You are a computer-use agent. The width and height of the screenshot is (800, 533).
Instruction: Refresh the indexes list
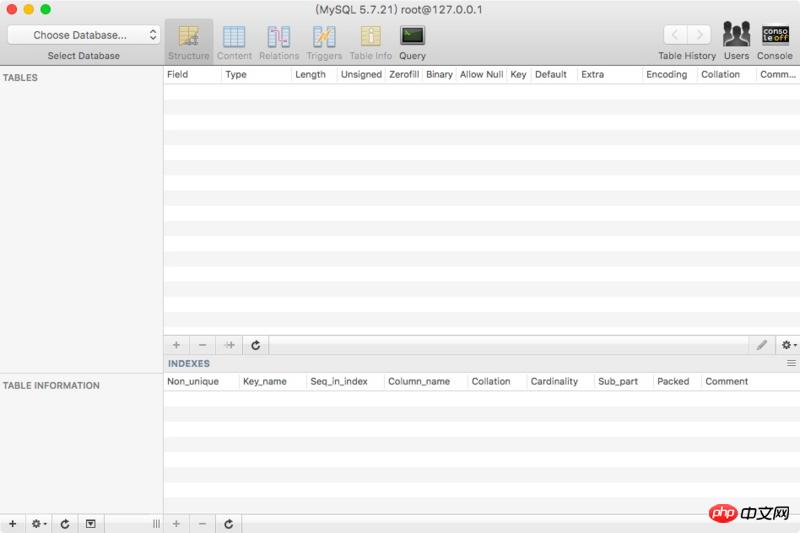click(x=229, y=524)
